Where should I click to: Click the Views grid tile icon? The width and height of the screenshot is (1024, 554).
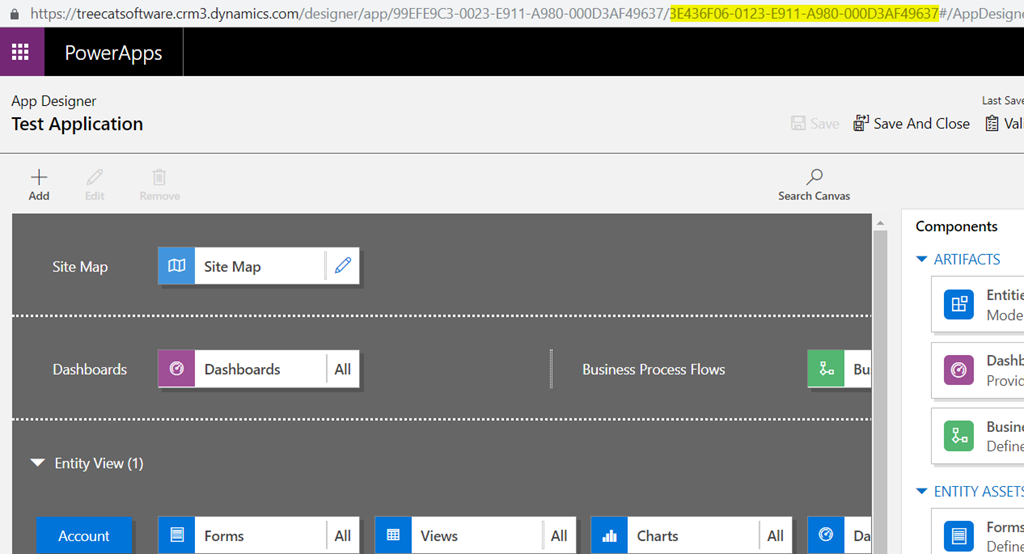coord(393,536)
